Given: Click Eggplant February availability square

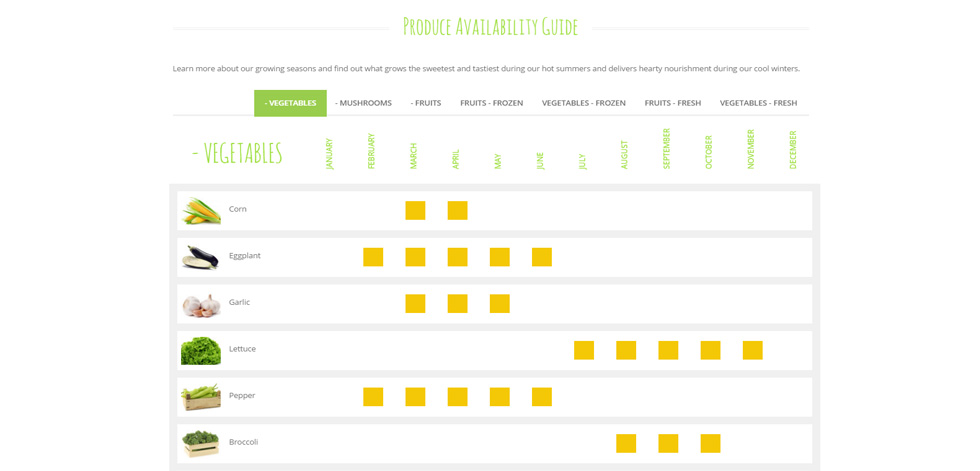Looking at the screenshot, I should pos(373,257).
